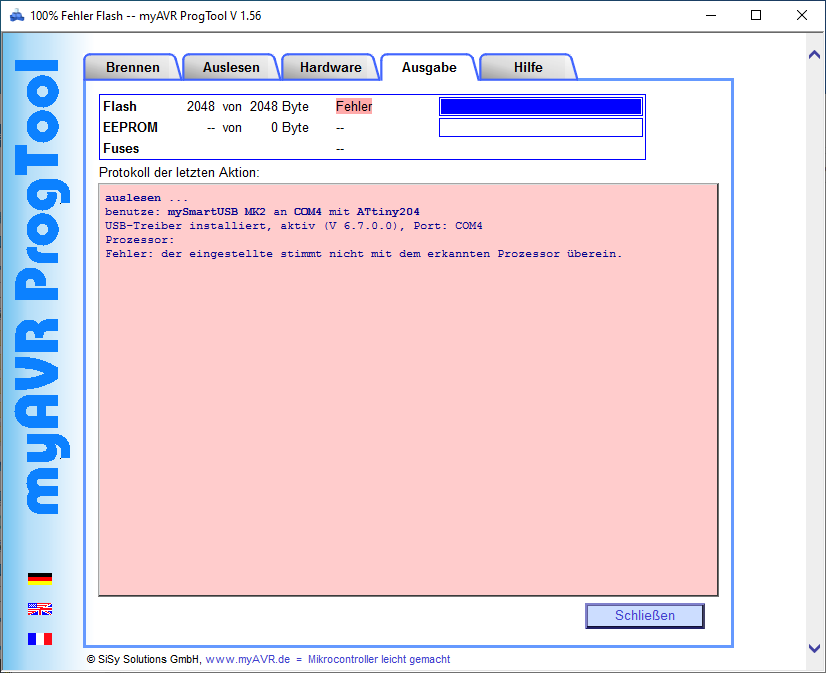Click the 'Fehler: der eingestellte stimmt nicht' line

(x=363, y=254)
